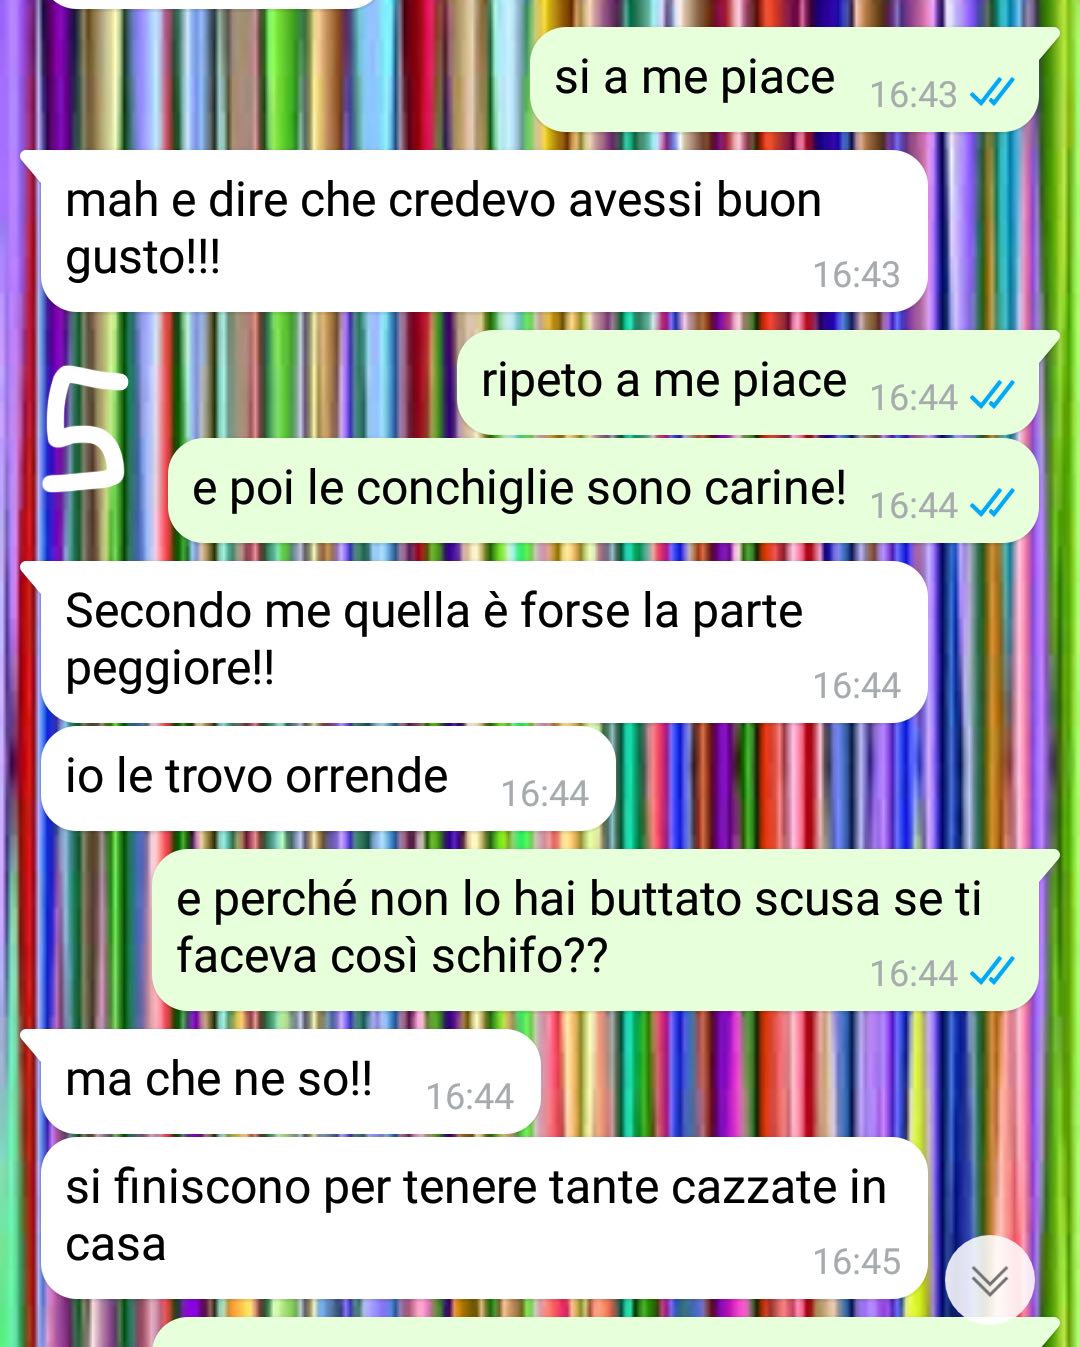
Task: Tap the partial green bubble at bottom edge
Action: pos(605,1333)
